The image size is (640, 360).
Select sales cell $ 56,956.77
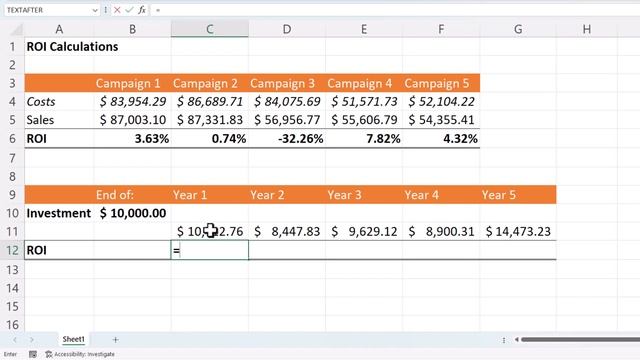(x=287, y=120)
